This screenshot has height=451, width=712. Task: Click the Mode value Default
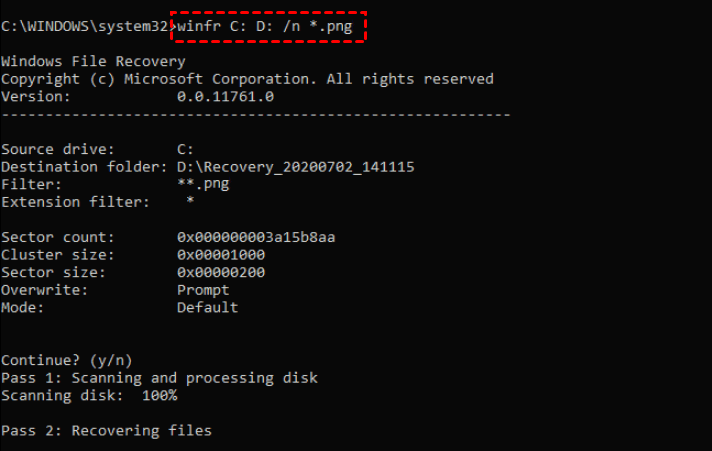pyautogui.click(x=207, y=307)
